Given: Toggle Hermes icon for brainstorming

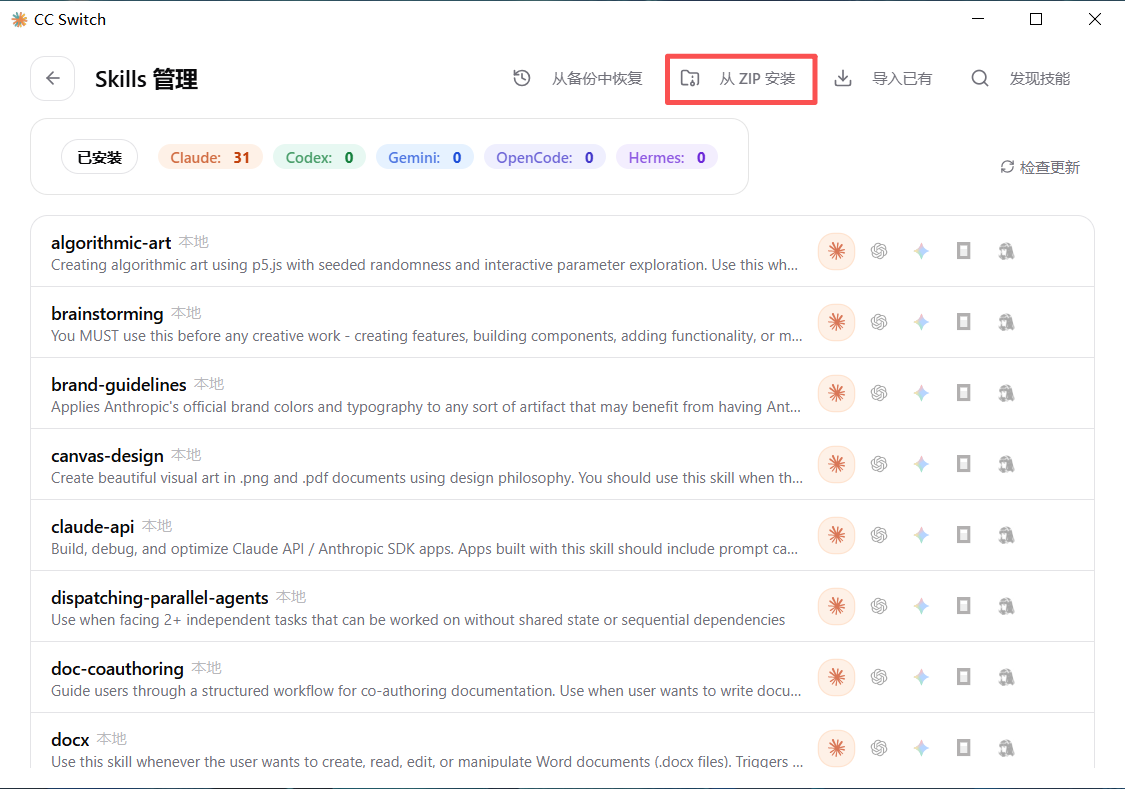Looking at the screenshot, I should pos(1006,322).
